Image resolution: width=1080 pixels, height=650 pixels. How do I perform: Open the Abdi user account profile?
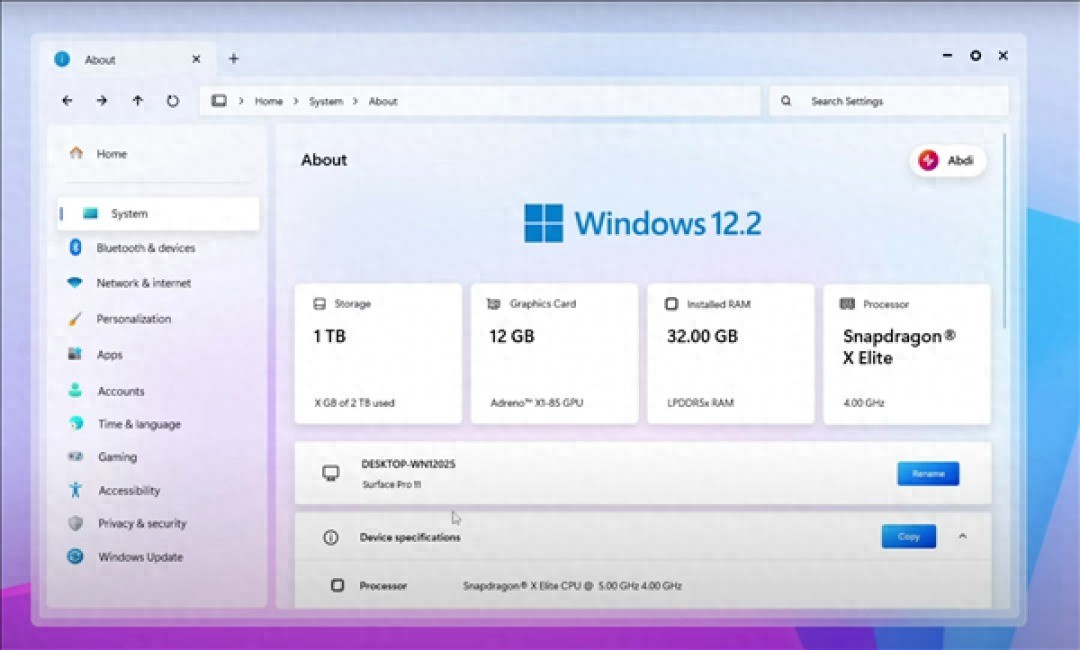tap(948, 161)
